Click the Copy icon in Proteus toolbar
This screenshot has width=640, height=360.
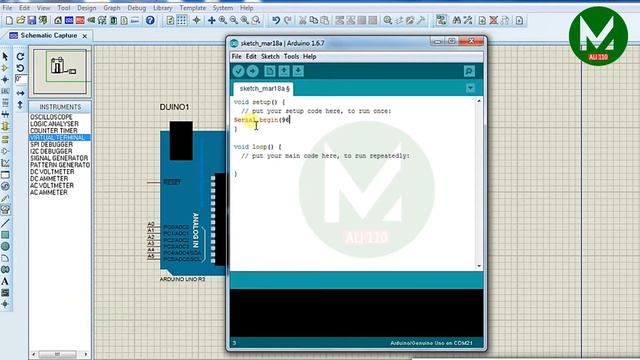click(x=313, y=20)
